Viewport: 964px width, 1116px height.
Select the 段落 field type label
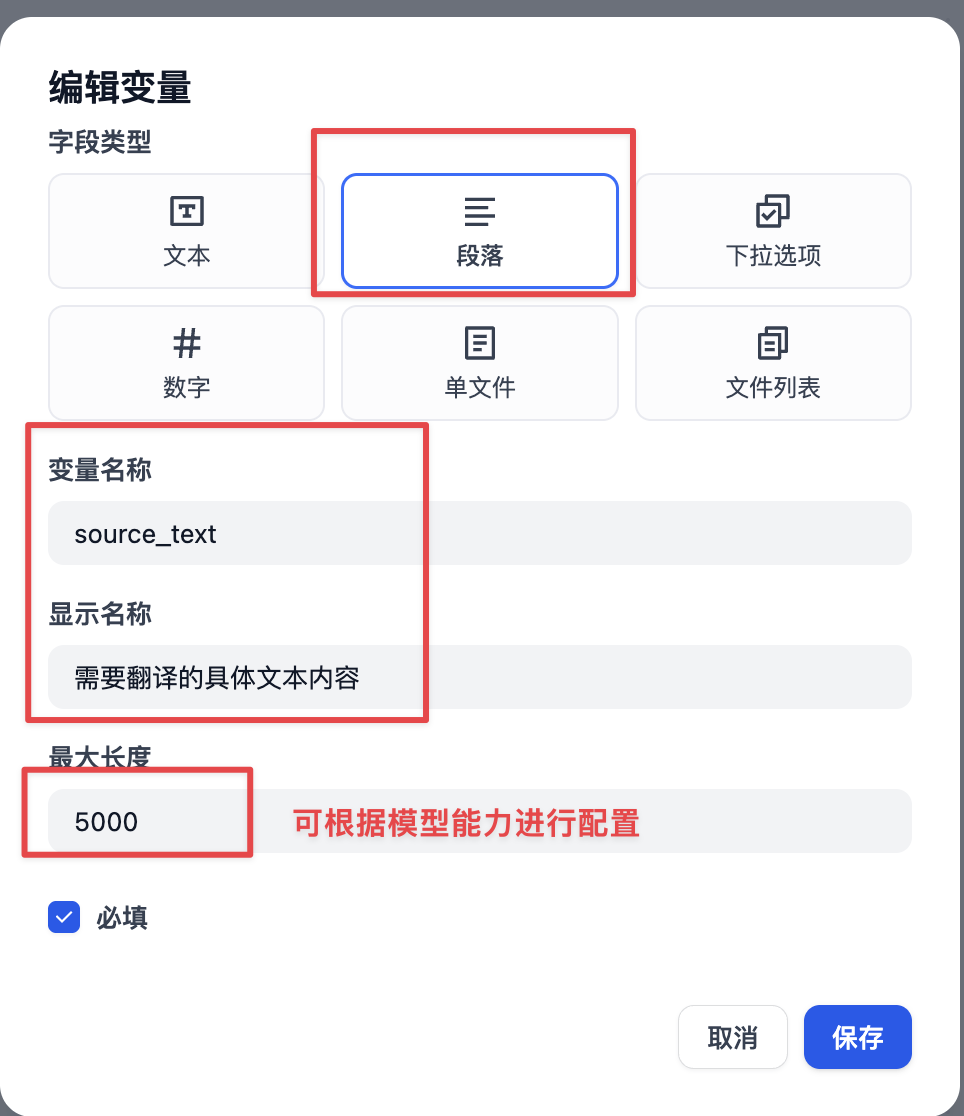479,256
